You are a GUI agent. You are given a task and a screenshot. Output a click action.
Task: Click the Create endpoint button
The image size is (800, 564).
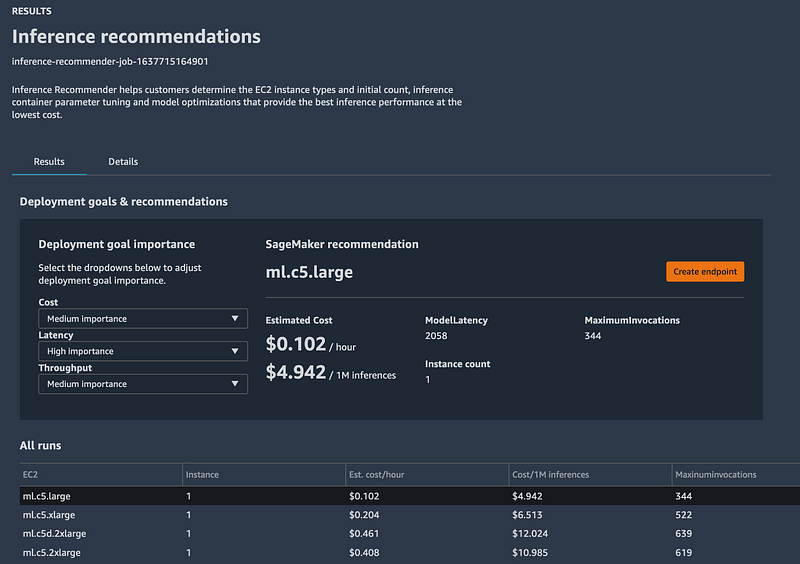[705, 272]
